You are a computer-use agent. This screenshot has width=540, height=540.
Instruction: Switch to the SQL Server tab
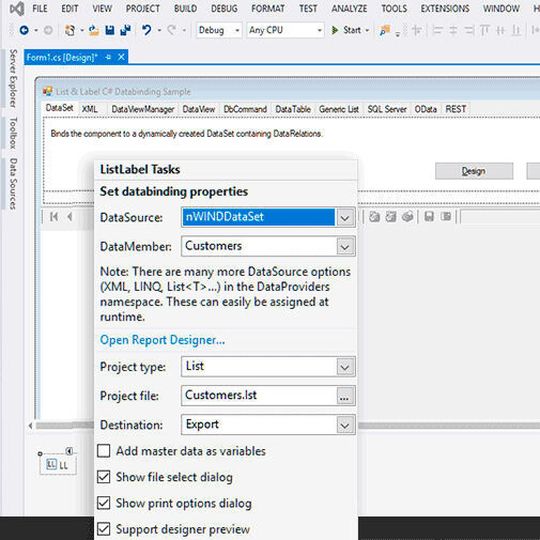(387, 109)
